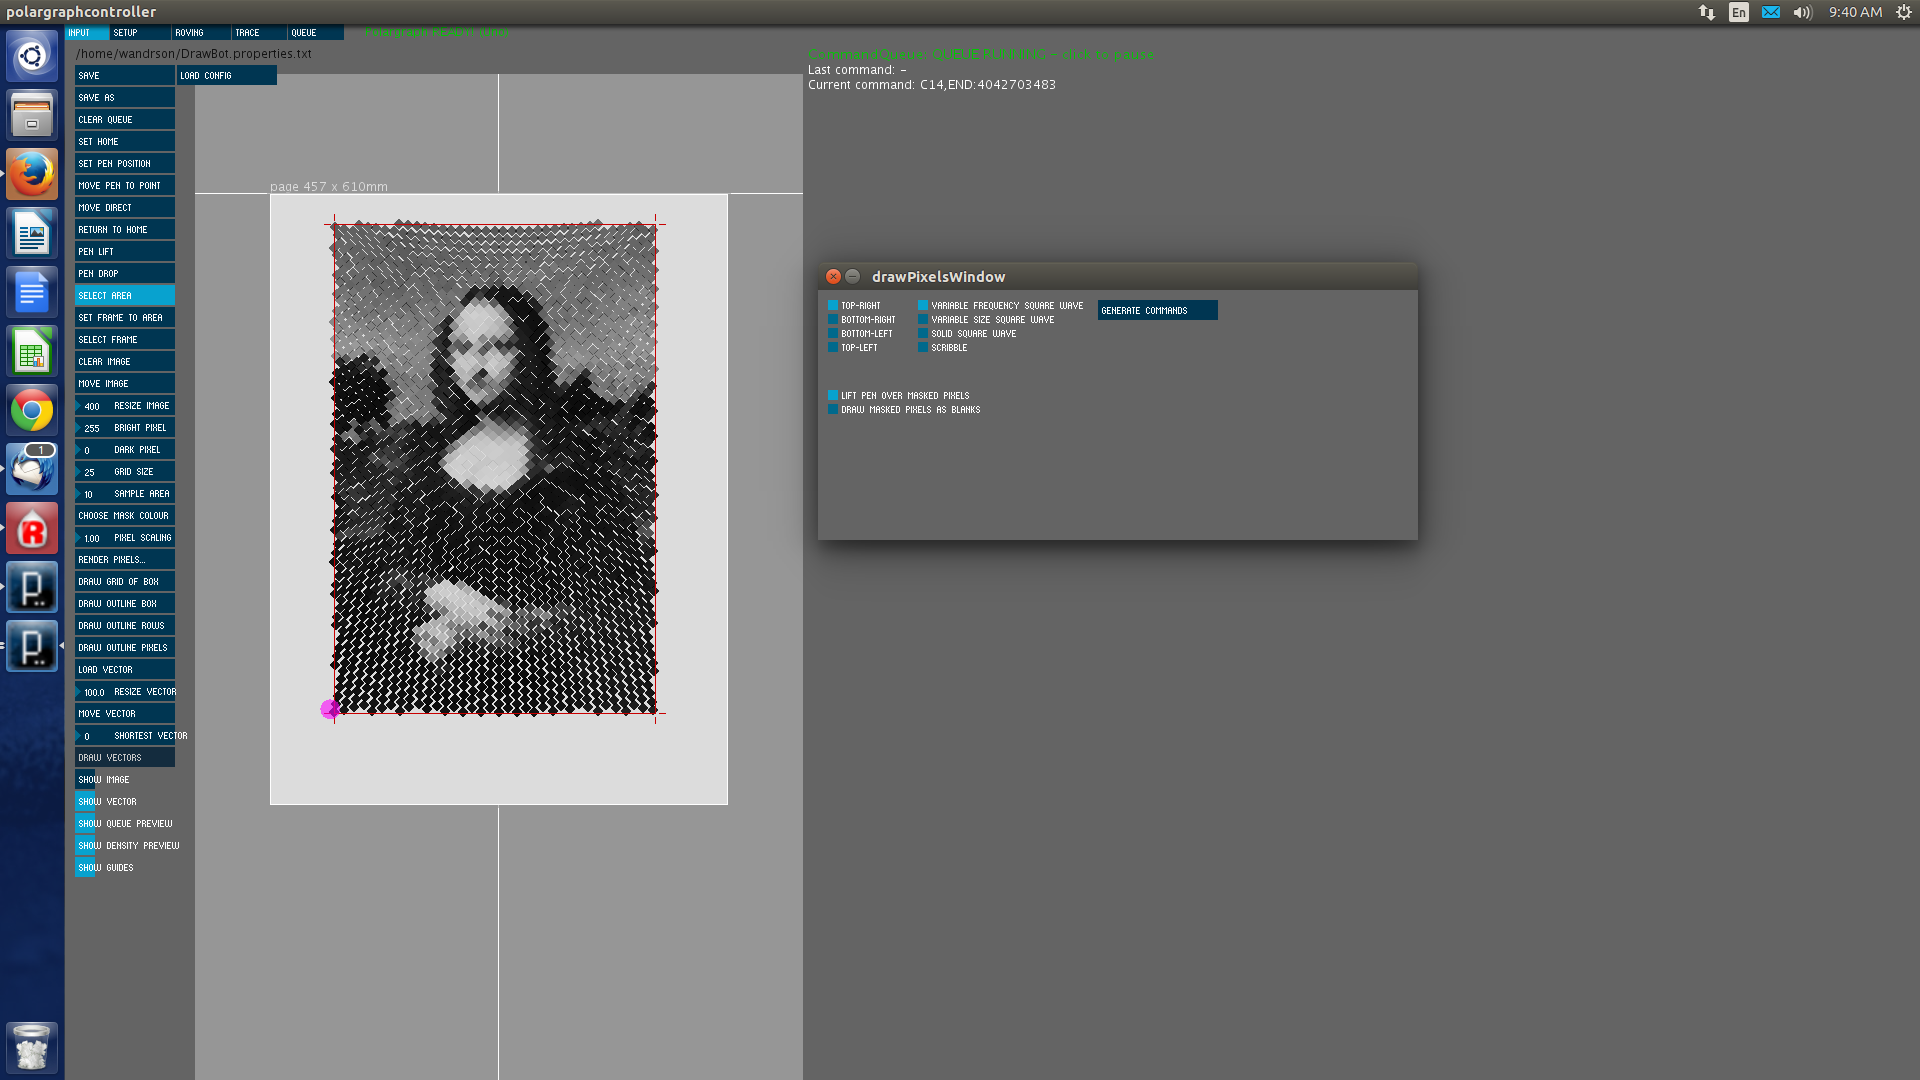Open LibreOffice Writer dock icon
Image resolution: width=1920 pixels, height=1080 pixels.
click(32, 233)
